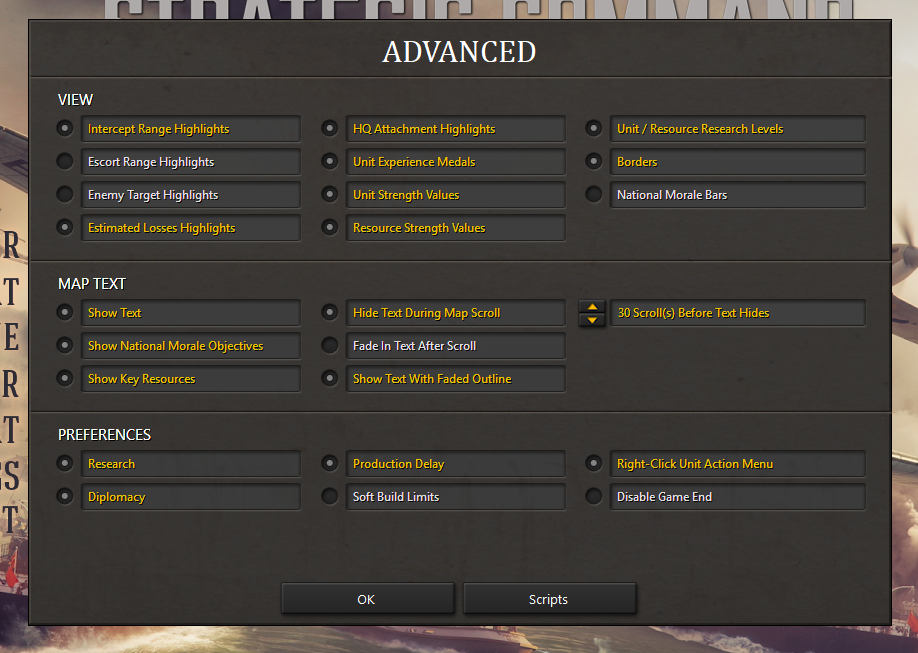
Task: Toggle Hide Text During Map Scroll radio
Action: coord(330,312)
